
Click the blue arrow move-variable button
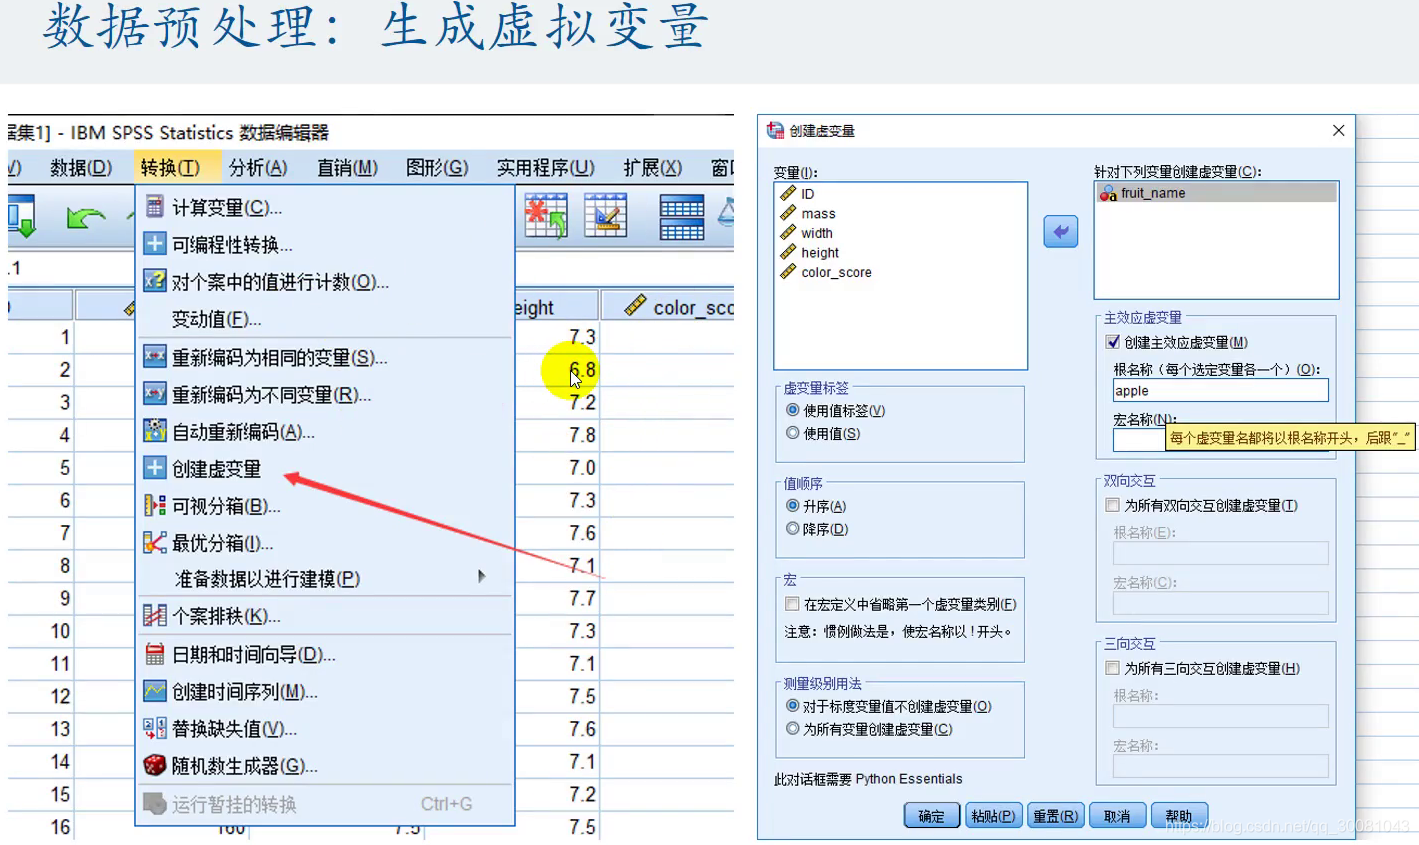[x=1060, y=232]
